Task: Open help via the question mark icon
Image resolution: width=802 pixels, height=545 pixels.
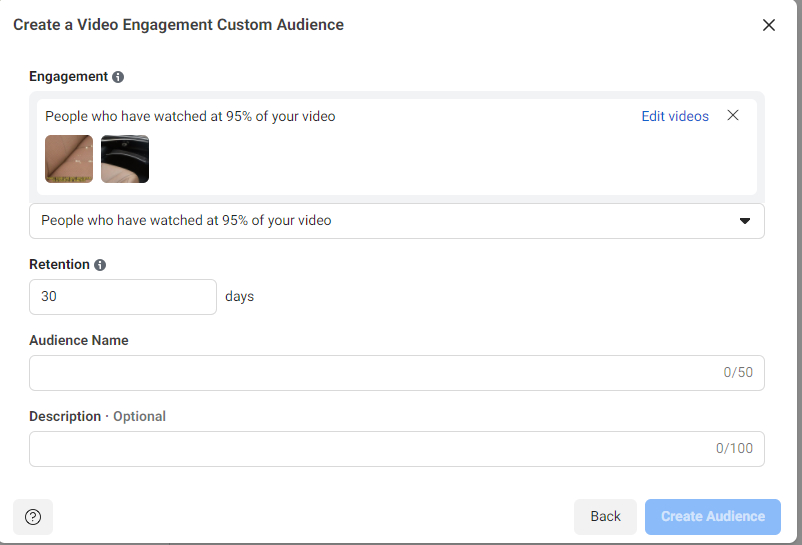Action: click(33, 517)
